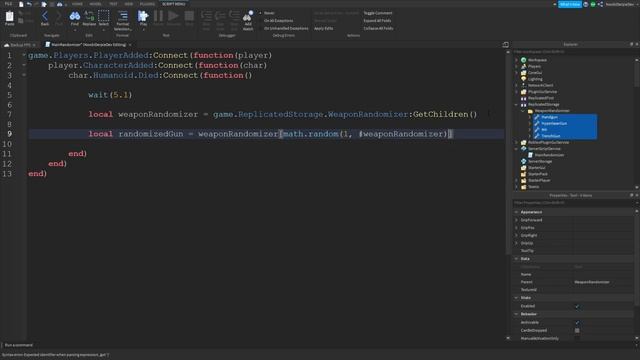640x360 pixels.
Task: Toggle the Enabled property checkbox
Action: pos(577,306)
